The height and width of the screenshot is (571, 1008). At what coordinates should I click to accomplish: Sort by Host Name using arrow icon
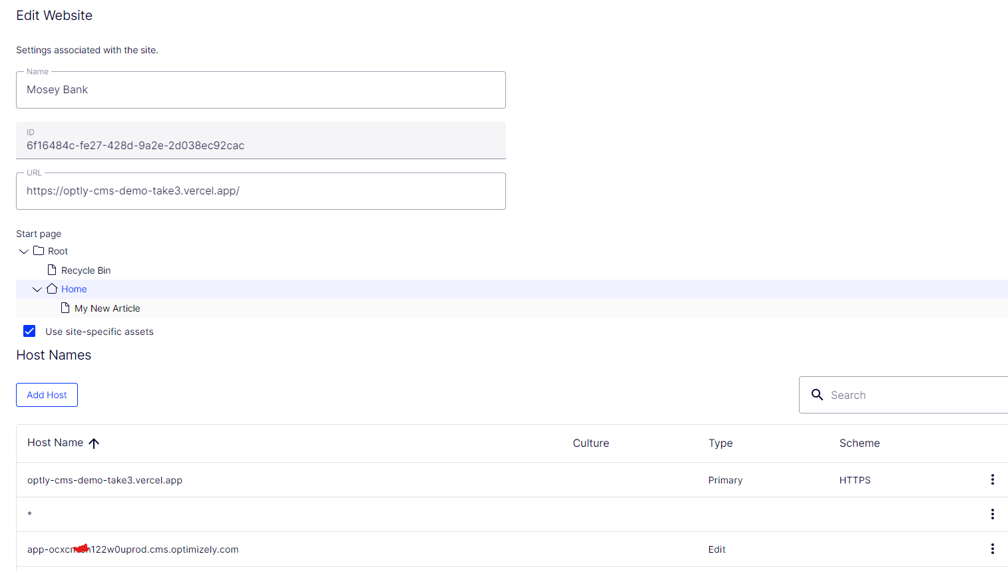point(94,443)
